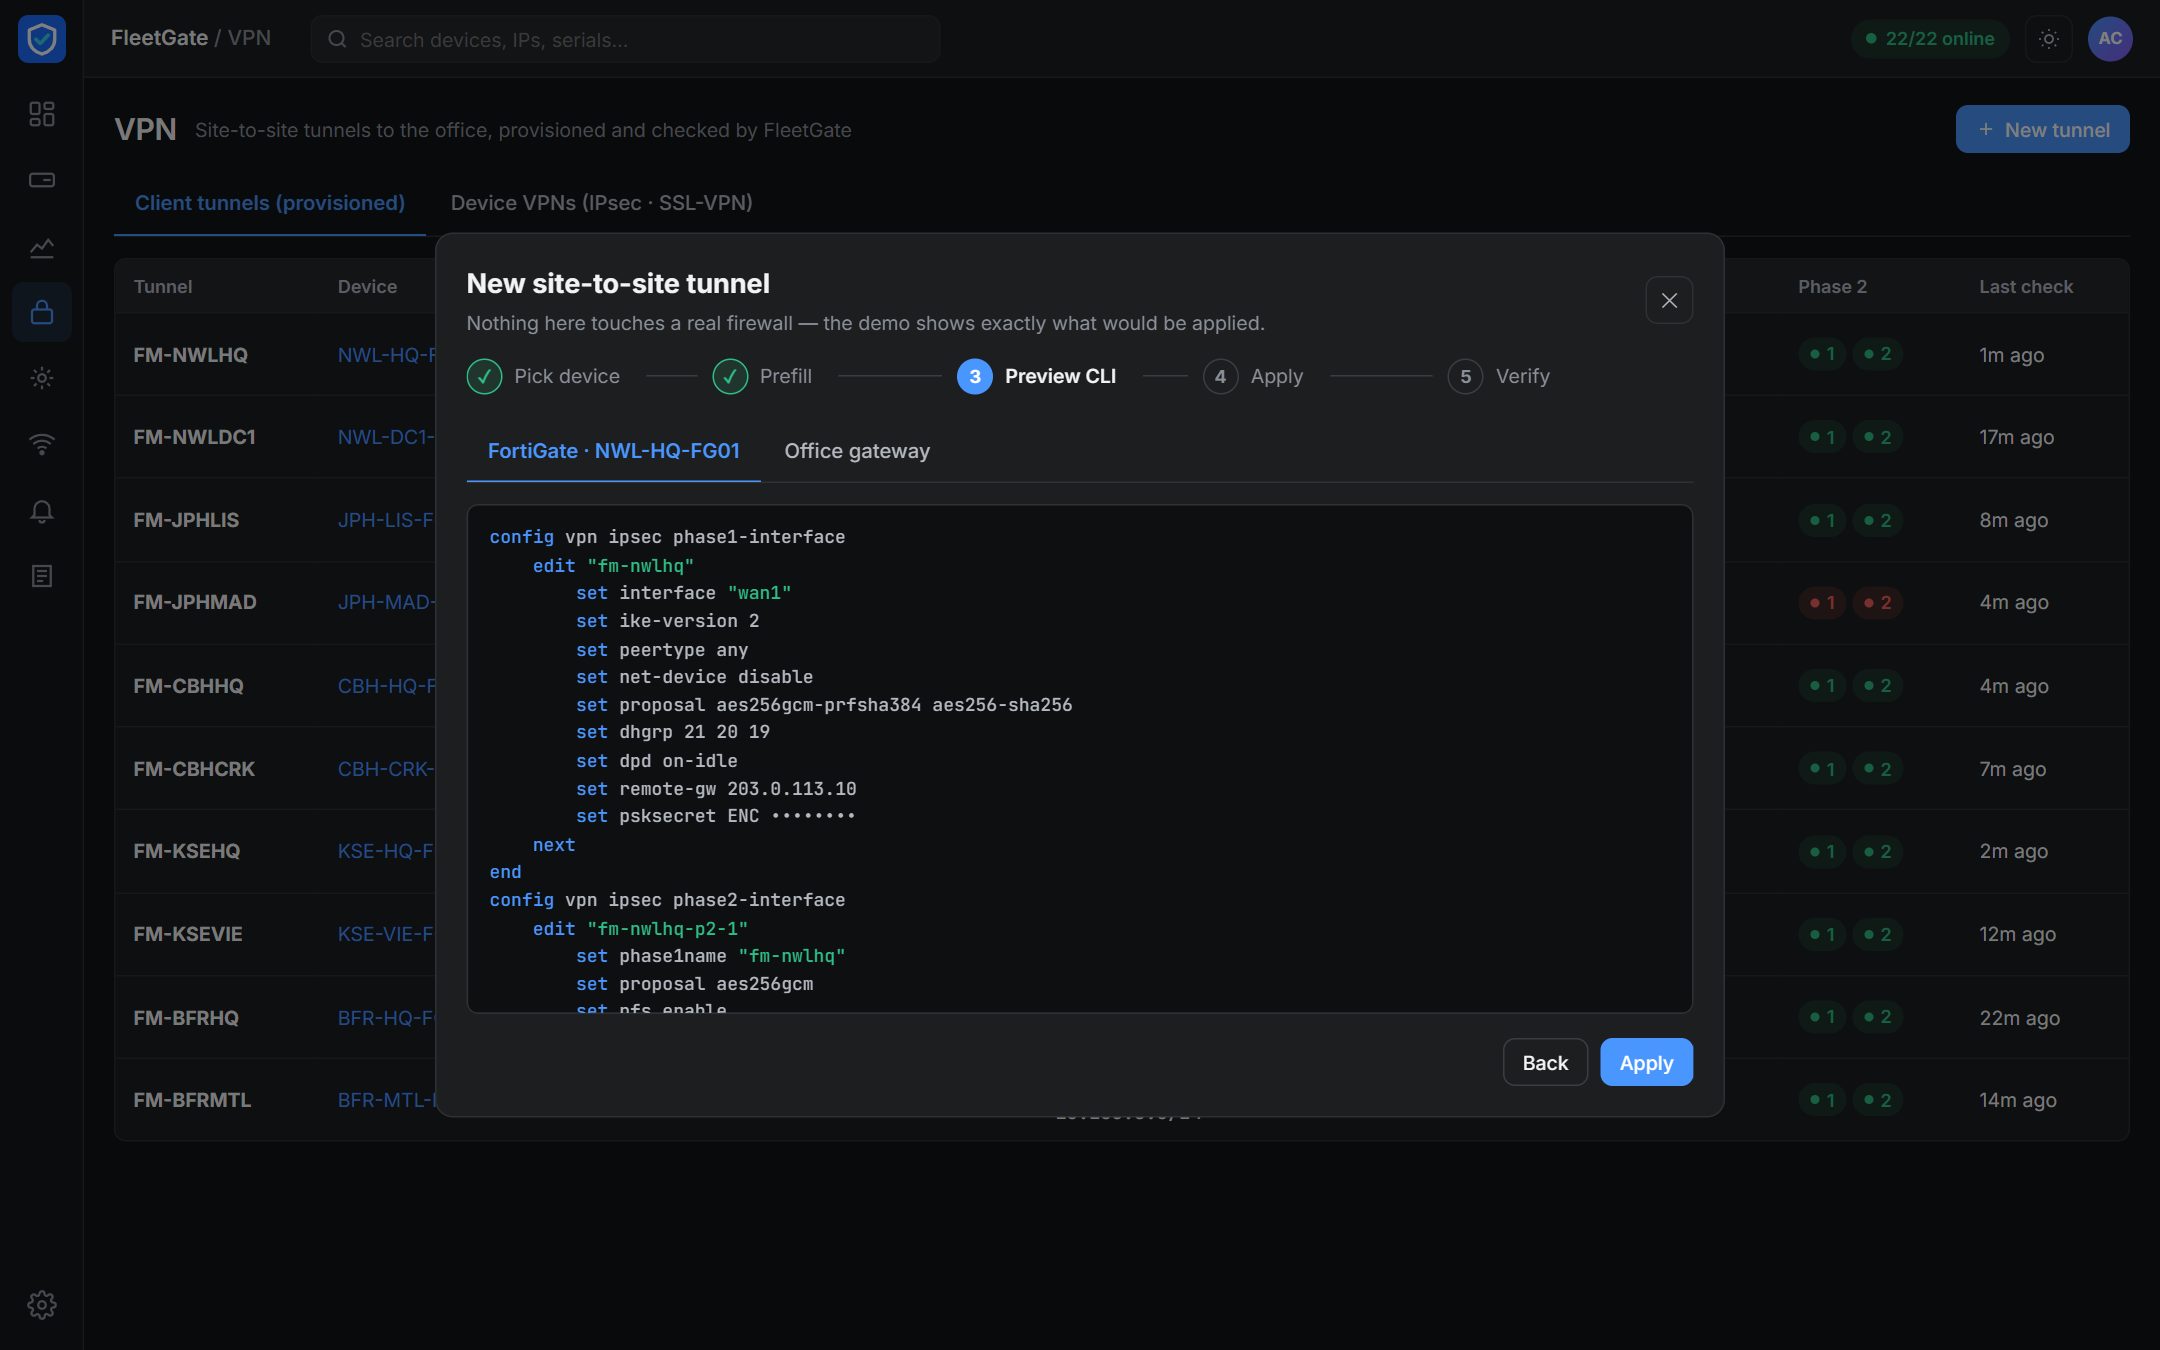
Task: Click the Verify step 5
Action: point(1499,376)
